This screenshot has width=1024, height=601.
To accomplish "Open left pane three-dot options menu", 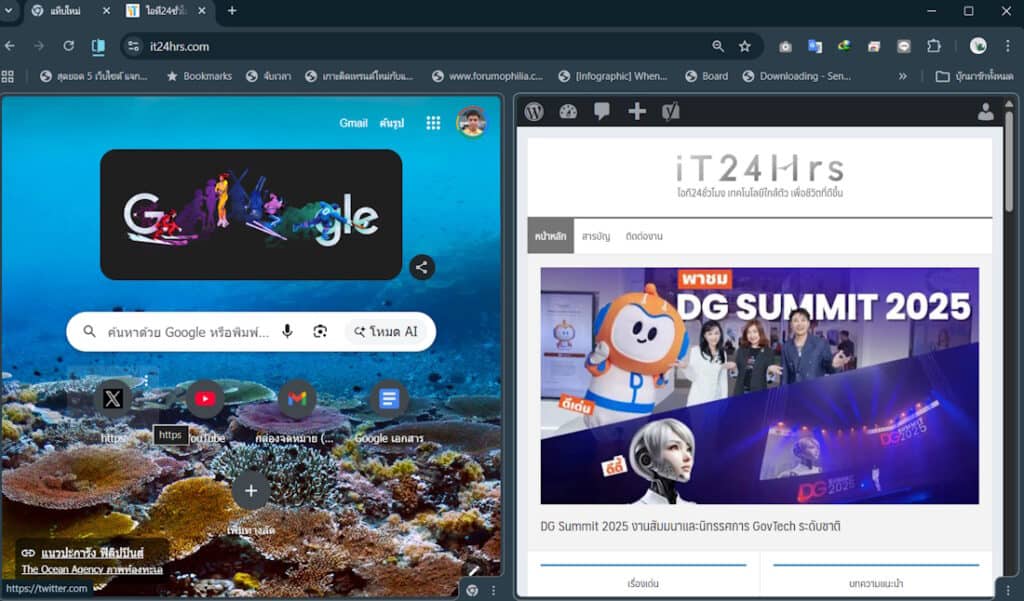I will [x=493, y=591].
